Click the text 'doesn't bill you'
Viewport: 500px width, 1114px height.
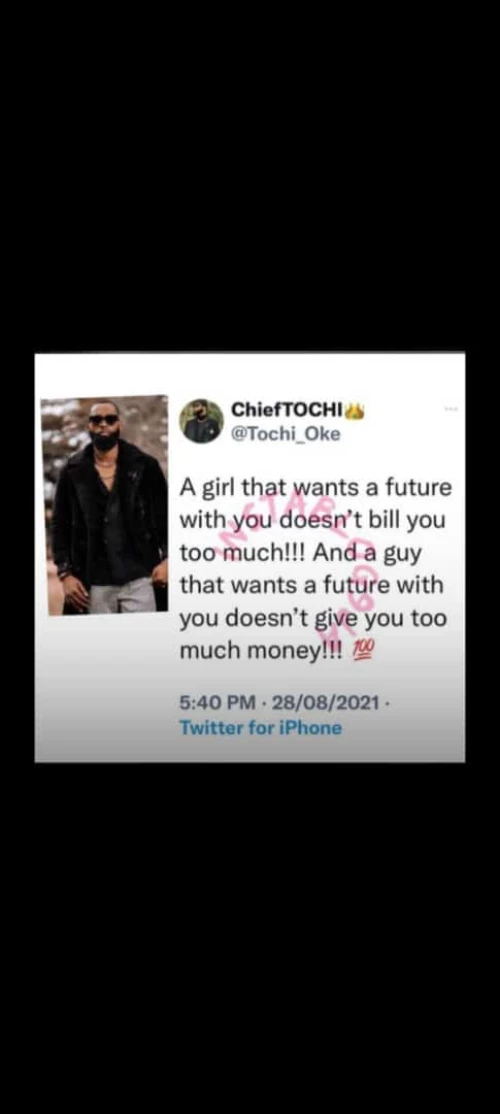pos(366,522)
